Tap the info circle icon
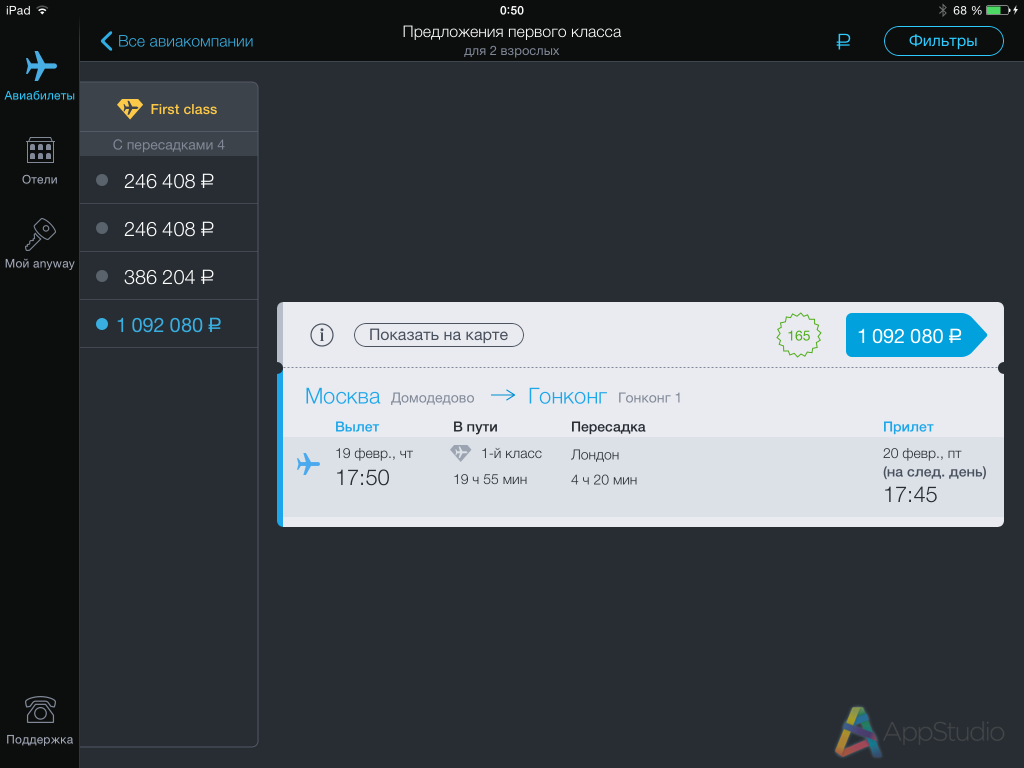The image size is (1024, 768). 321,335
